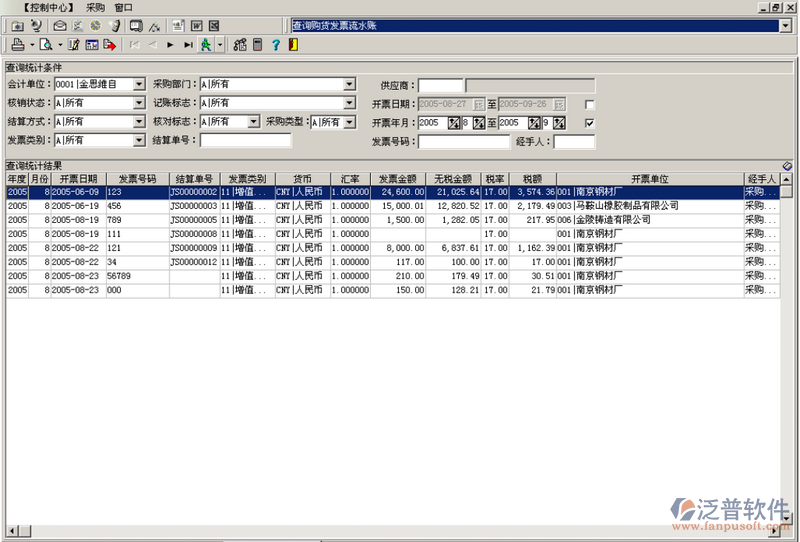
Task: Click the printer icon in the toolbar
Action: tap(17, 45)
